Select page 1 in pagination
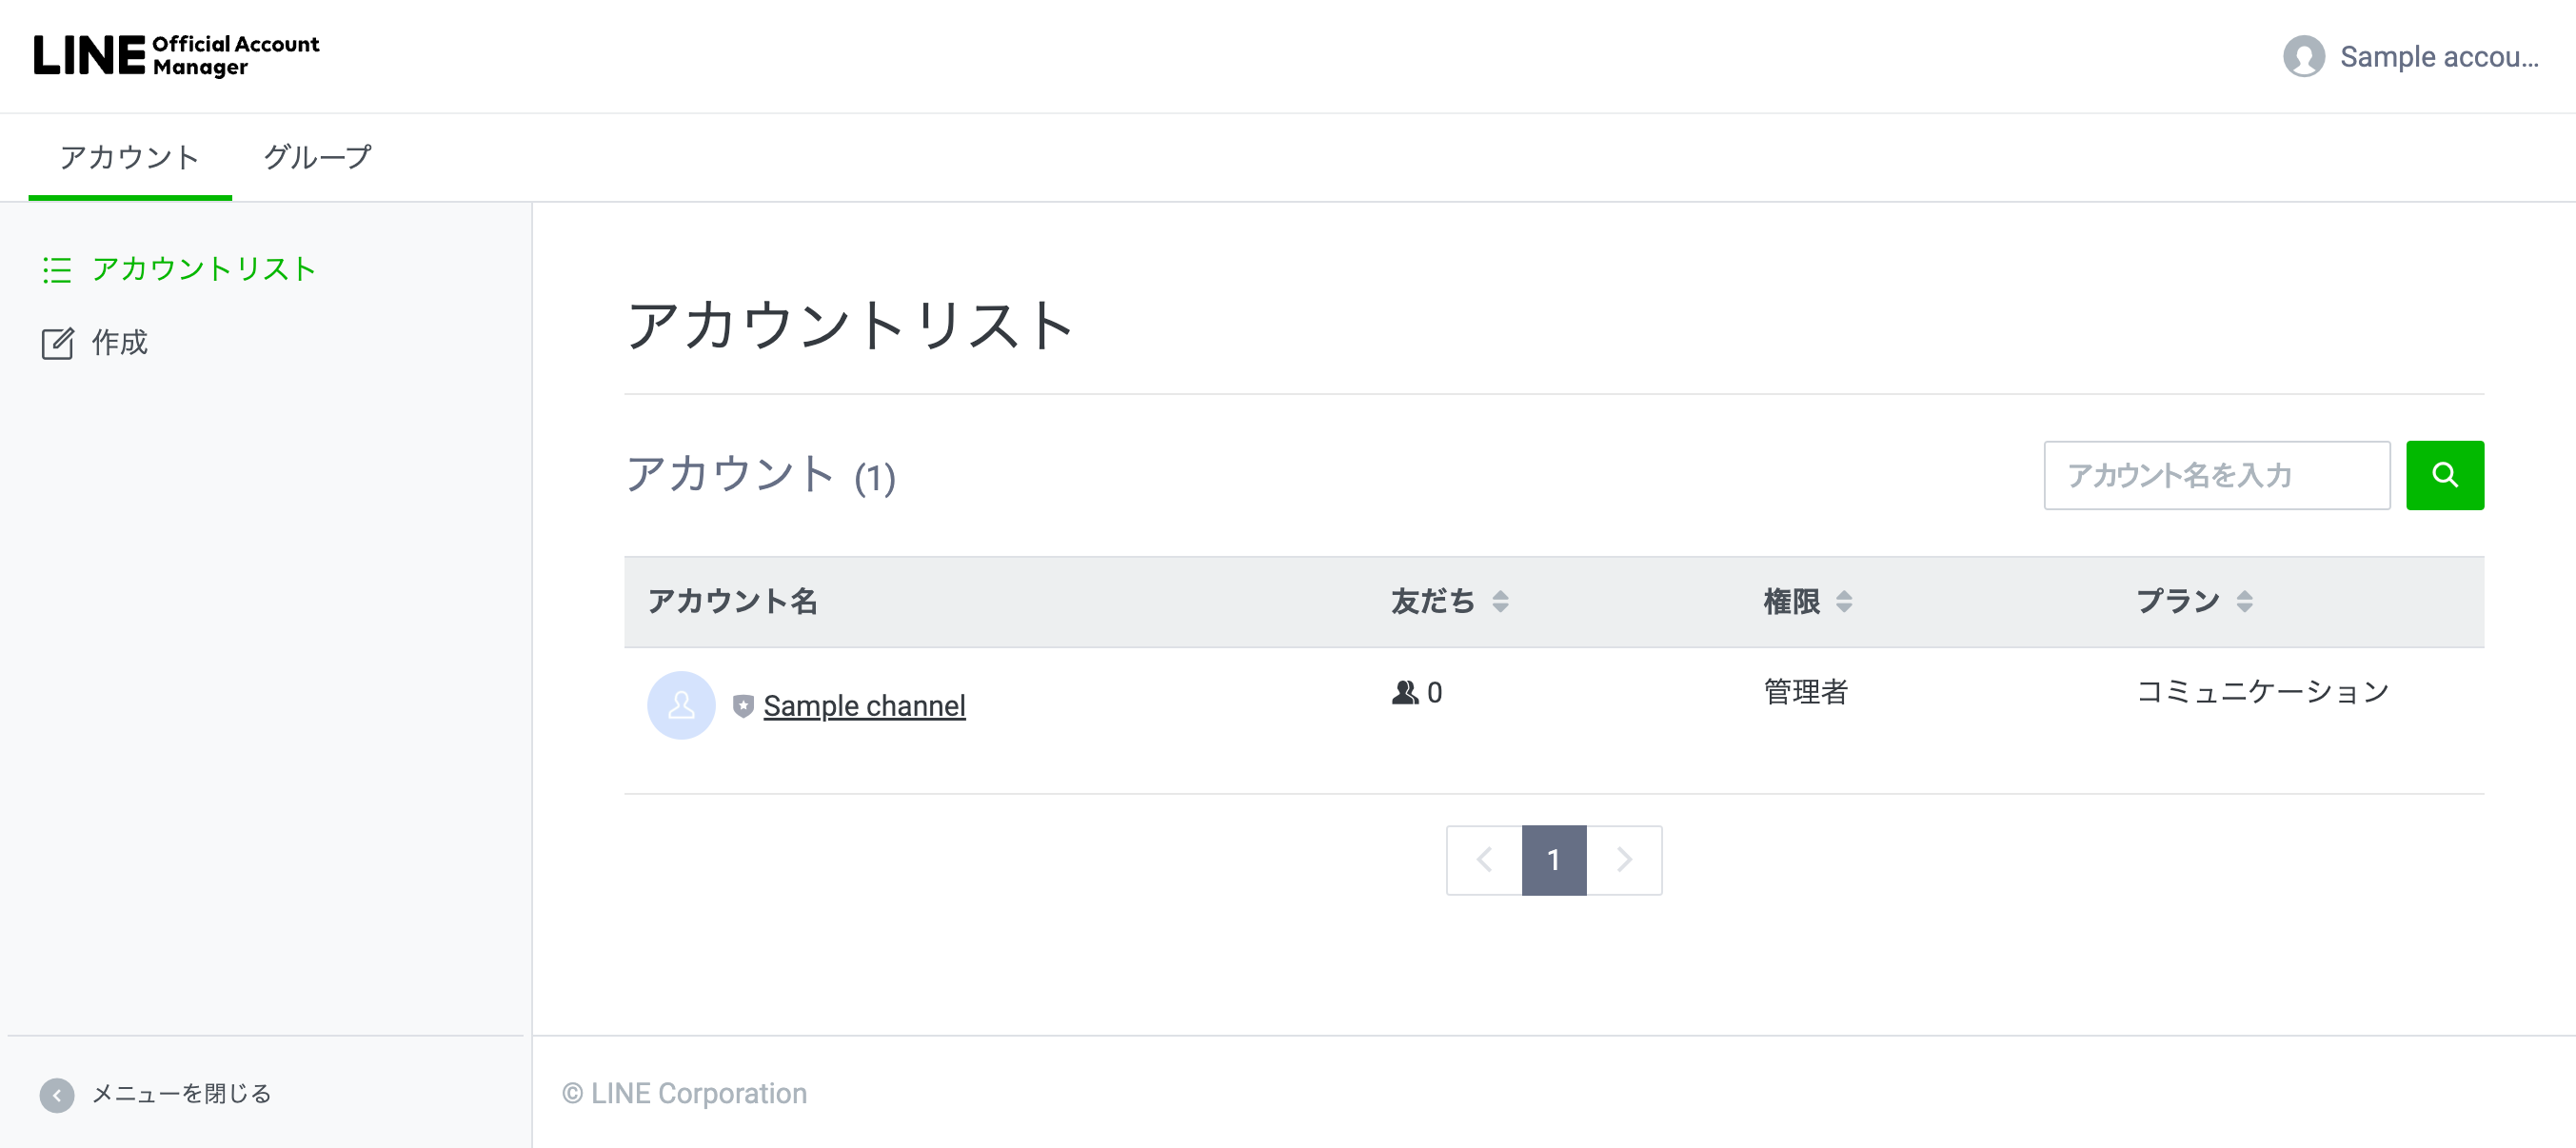This screenshot has height=1148, width=2576. point(1554,860)
